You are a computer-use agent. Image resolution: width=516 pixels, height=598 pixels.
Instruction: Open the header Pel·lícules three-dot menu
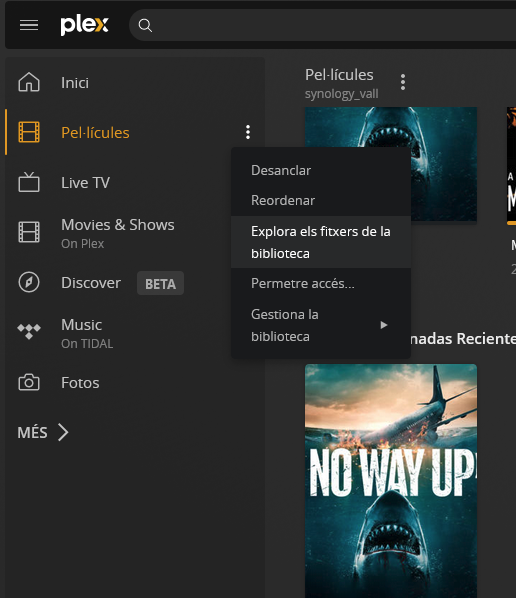click(x=403, y=82)
